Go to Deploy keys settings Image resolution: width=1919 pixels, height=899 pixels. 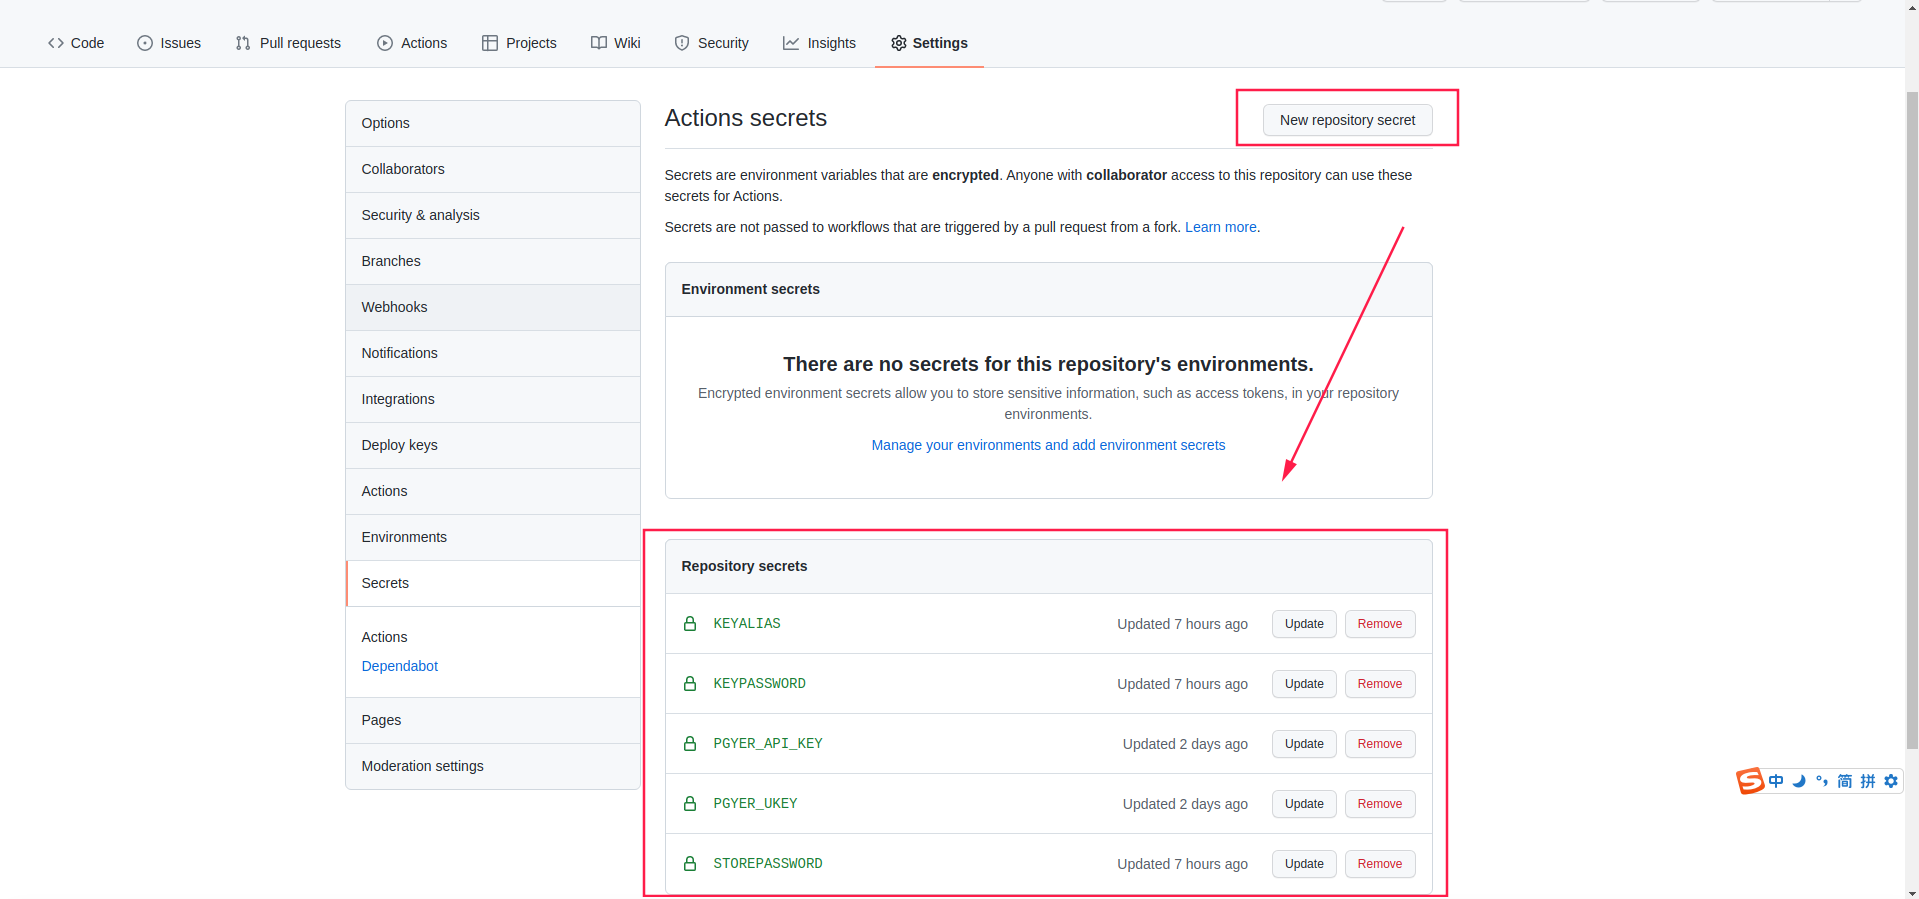(493, 445)
